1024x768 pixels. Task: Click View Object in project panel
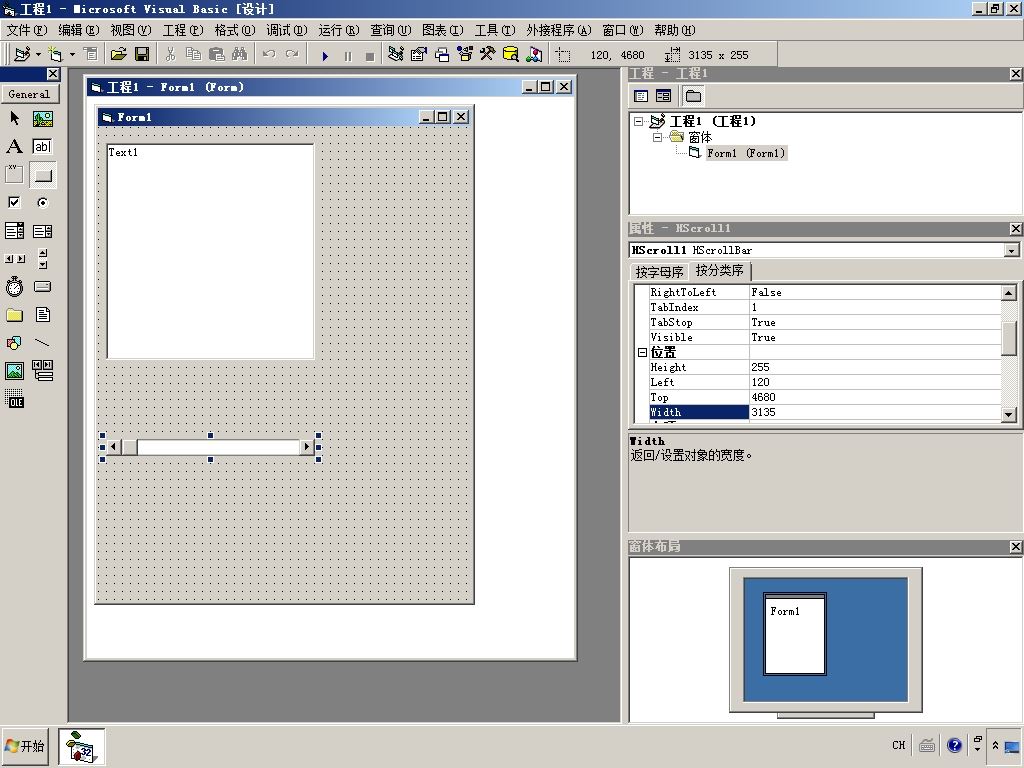[664, 97]
